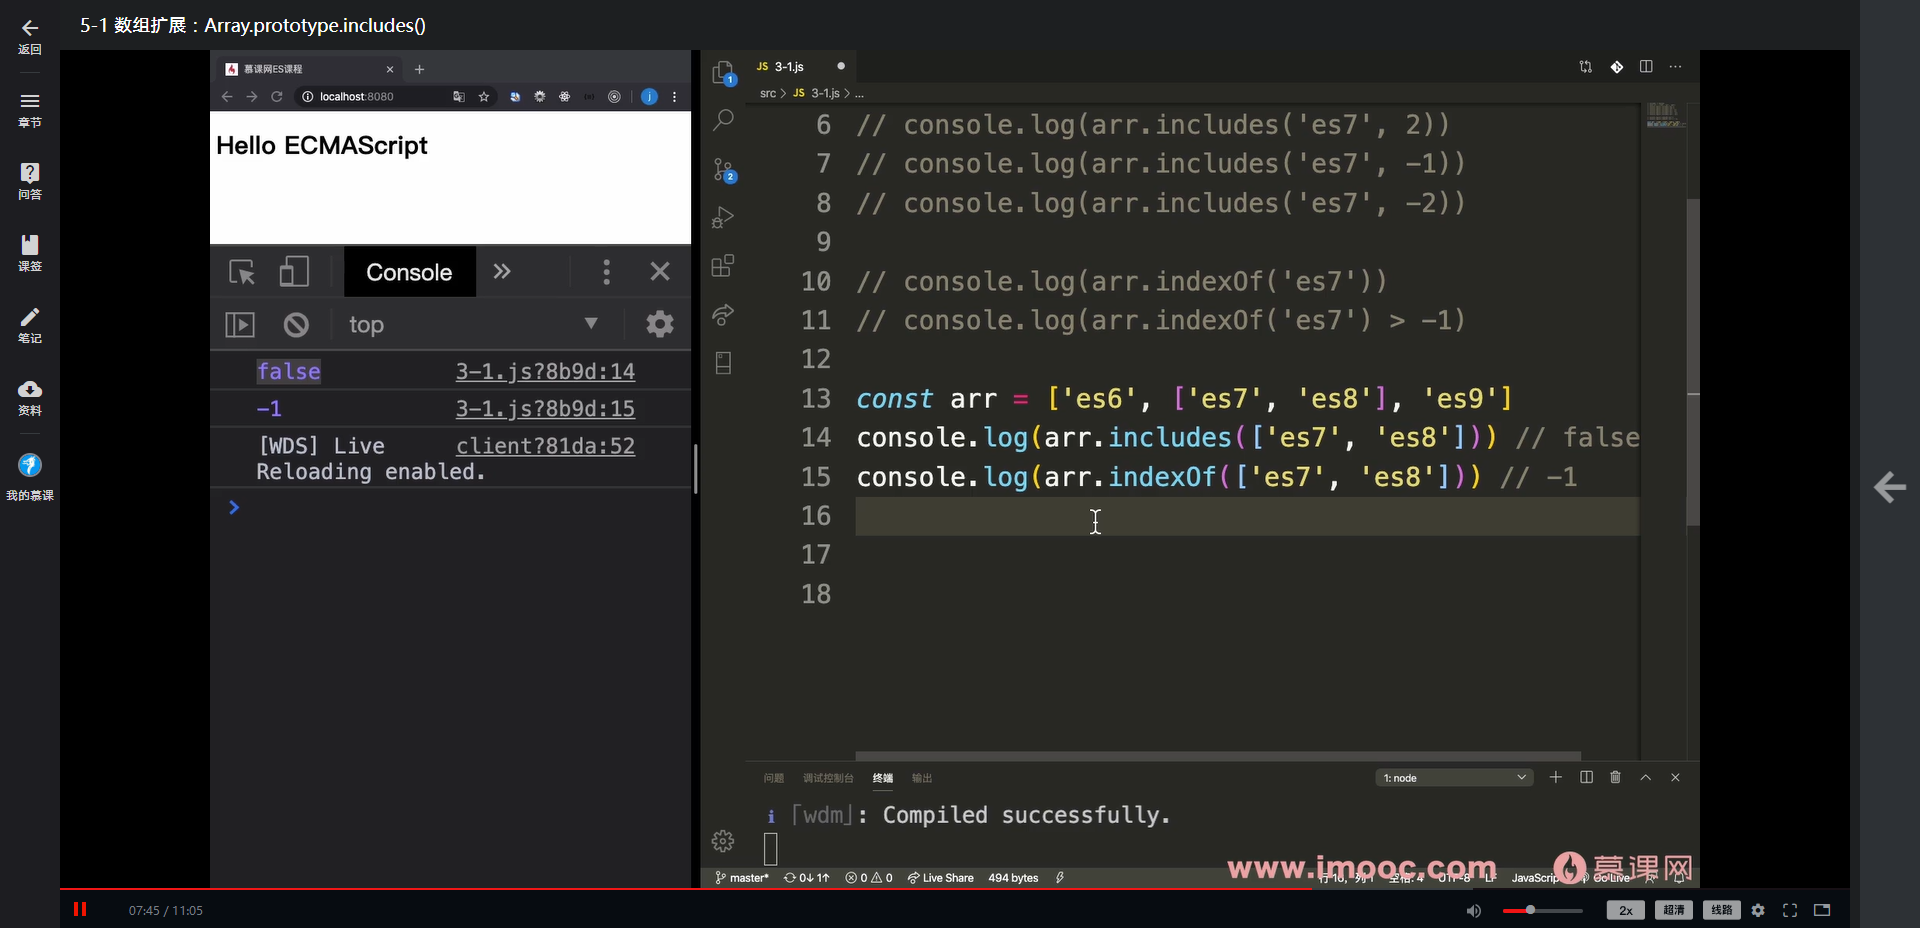The width and height of the screenshot is (1920, 928).
Task: Open DevTools three-dot menu
Action: point(606,272)
